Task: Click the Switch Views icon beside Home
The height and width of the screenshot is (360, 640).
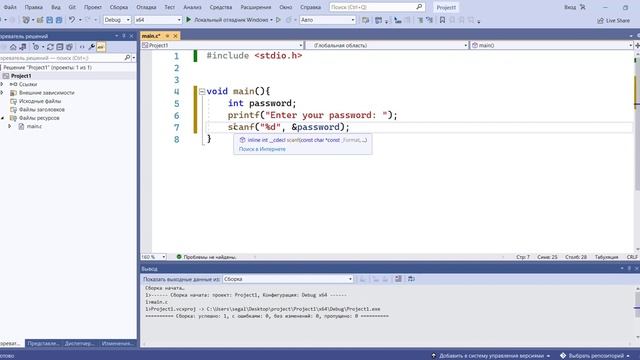Action: click(23, 47)
